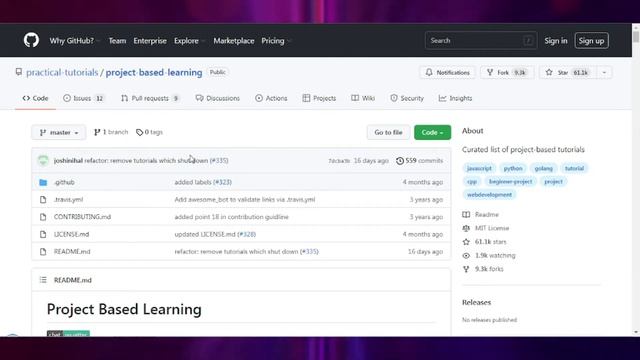Switch to the Code tab
This screenshot has height=360, width=640.
click(36, 98)
